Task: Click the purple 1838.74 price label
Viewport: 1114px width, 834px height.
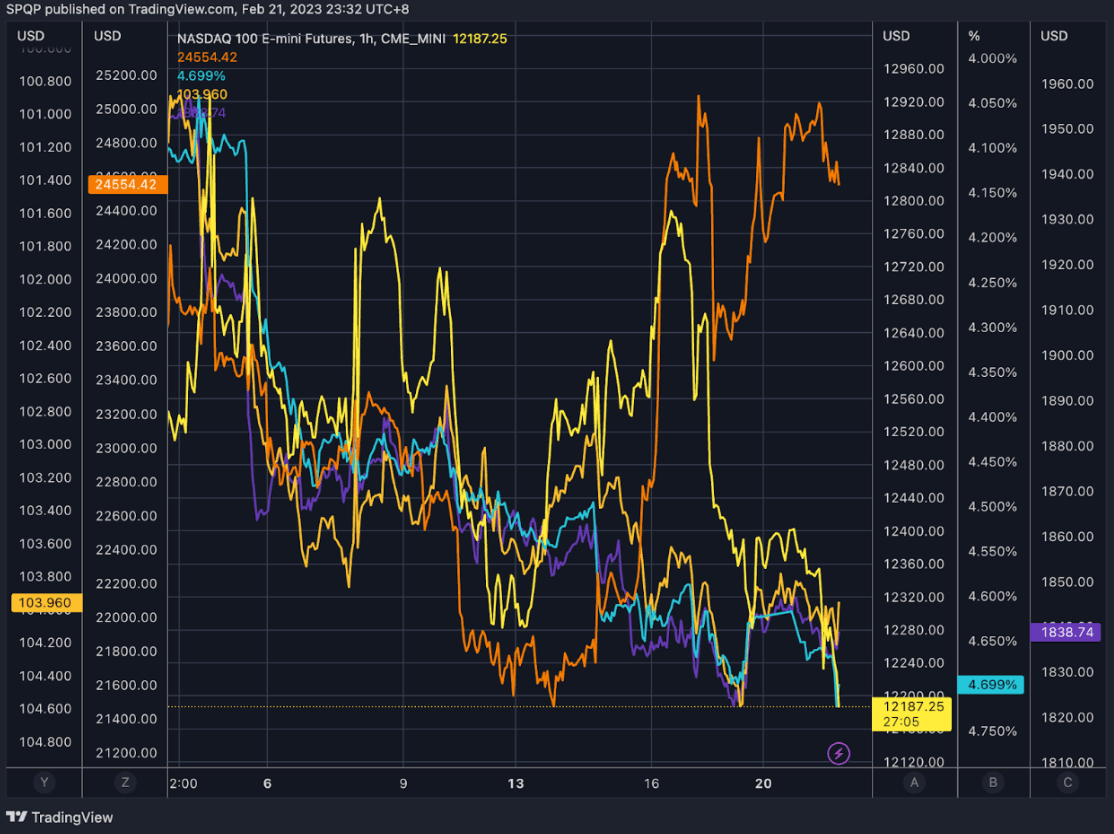Action: pos(1066,633)
